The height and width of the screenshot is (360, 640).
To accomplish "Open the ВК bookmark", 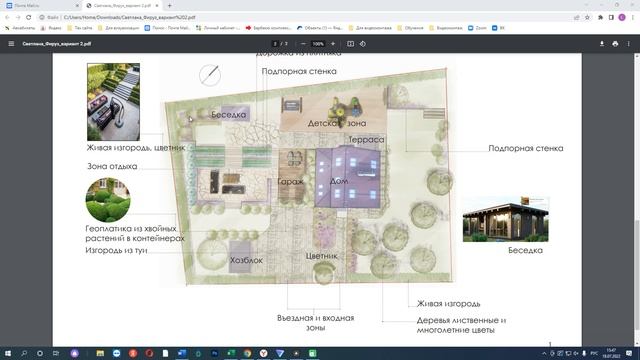I will point(498,28).
